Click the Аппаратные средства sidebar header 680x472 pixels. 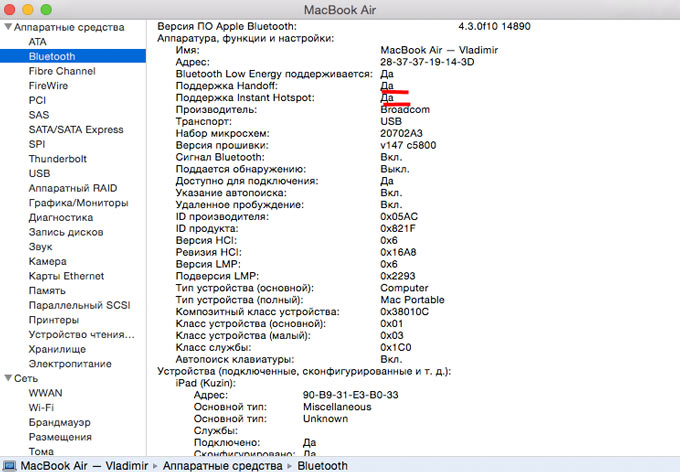click(x=69, y=27)
